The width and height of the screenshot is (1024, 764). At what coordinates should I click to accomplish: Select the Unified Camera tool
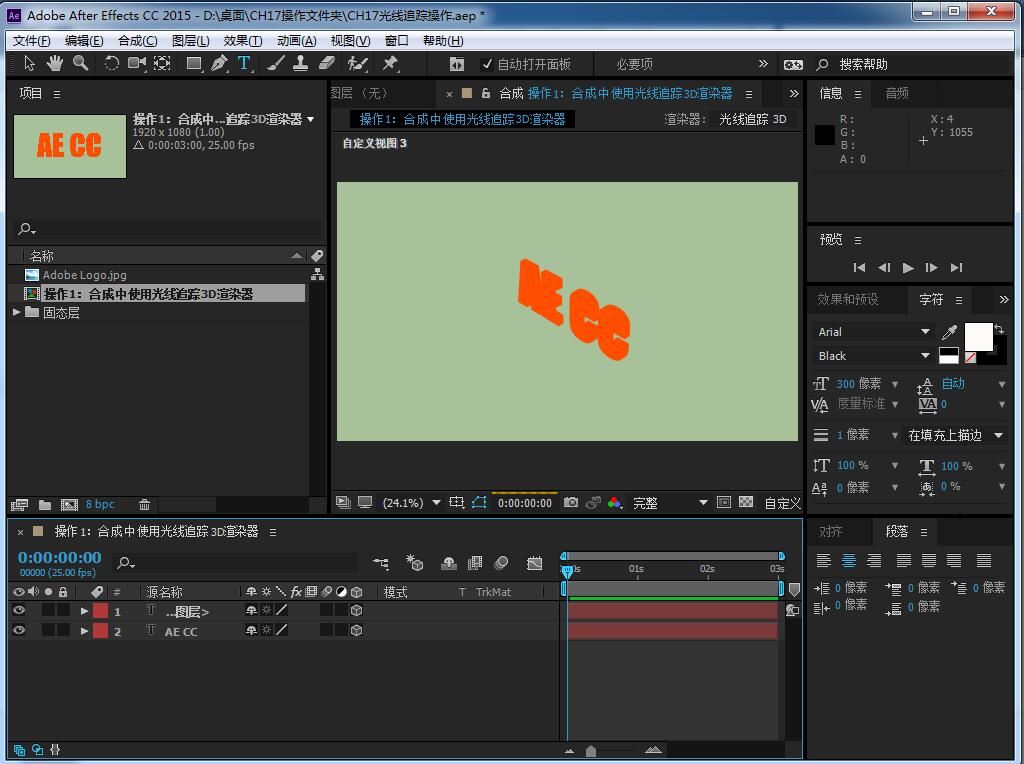click(136, 63)
